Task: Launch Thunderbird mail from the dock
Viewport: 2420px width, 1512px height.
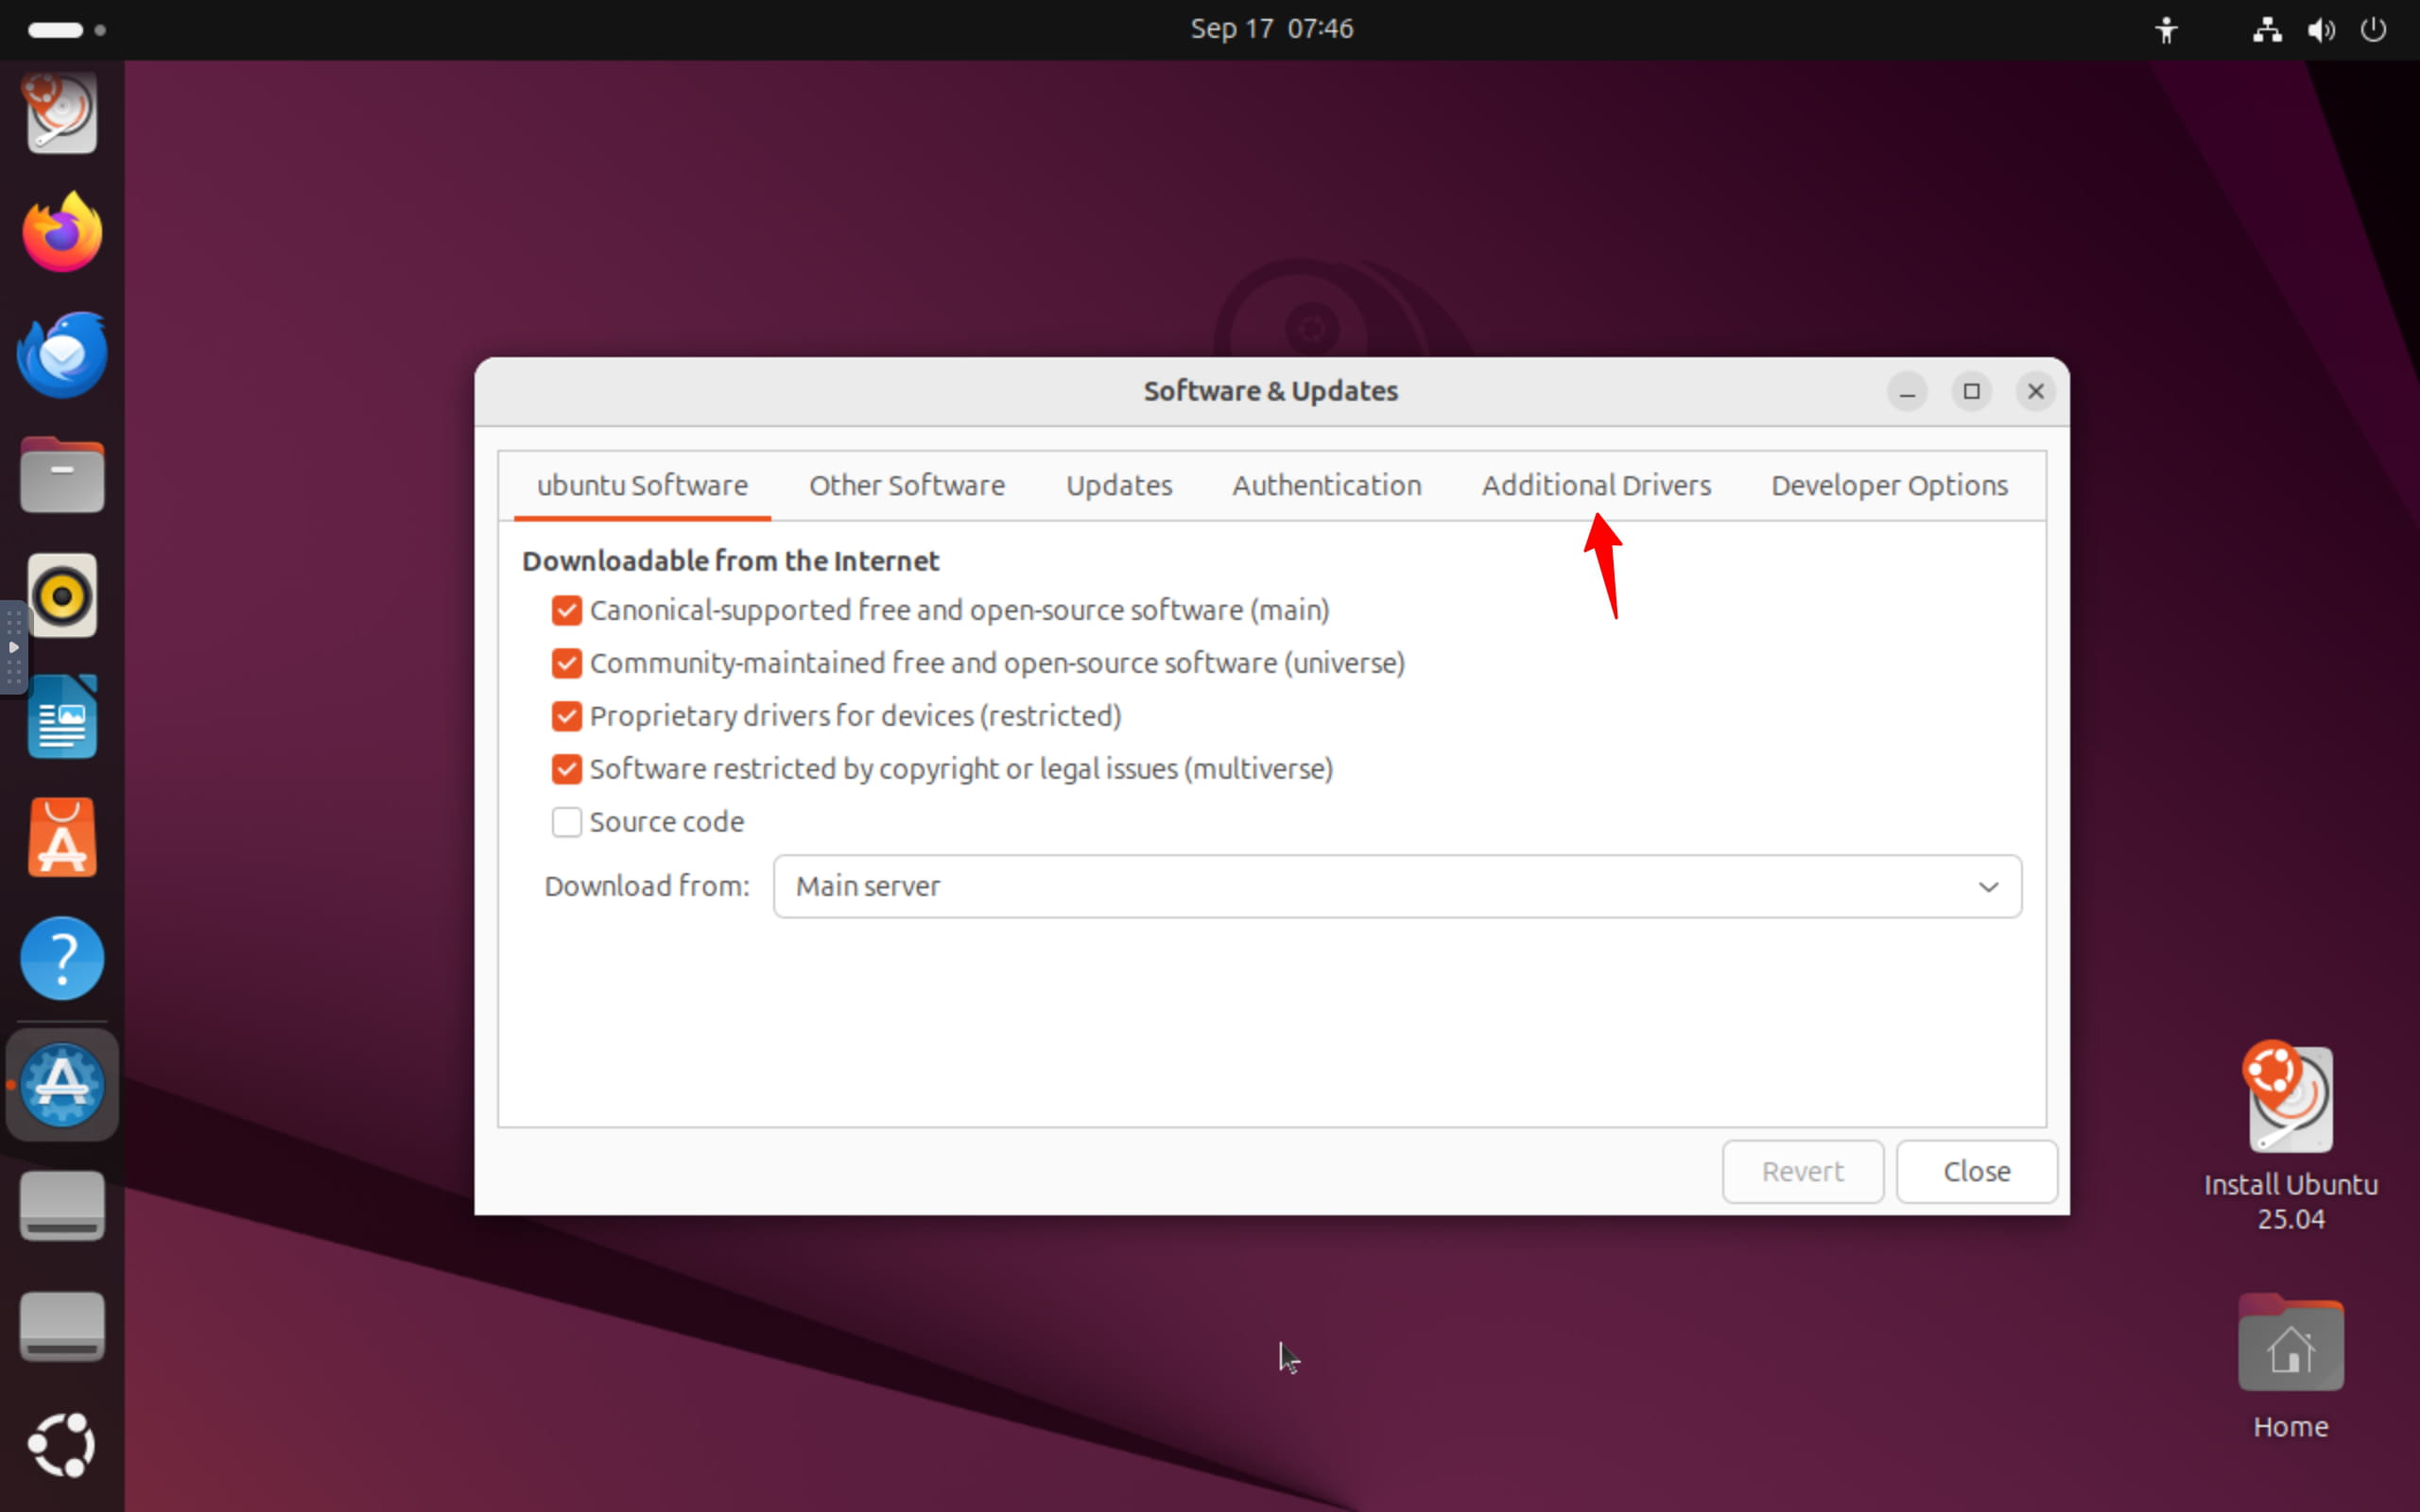Action: coord(62,354)
